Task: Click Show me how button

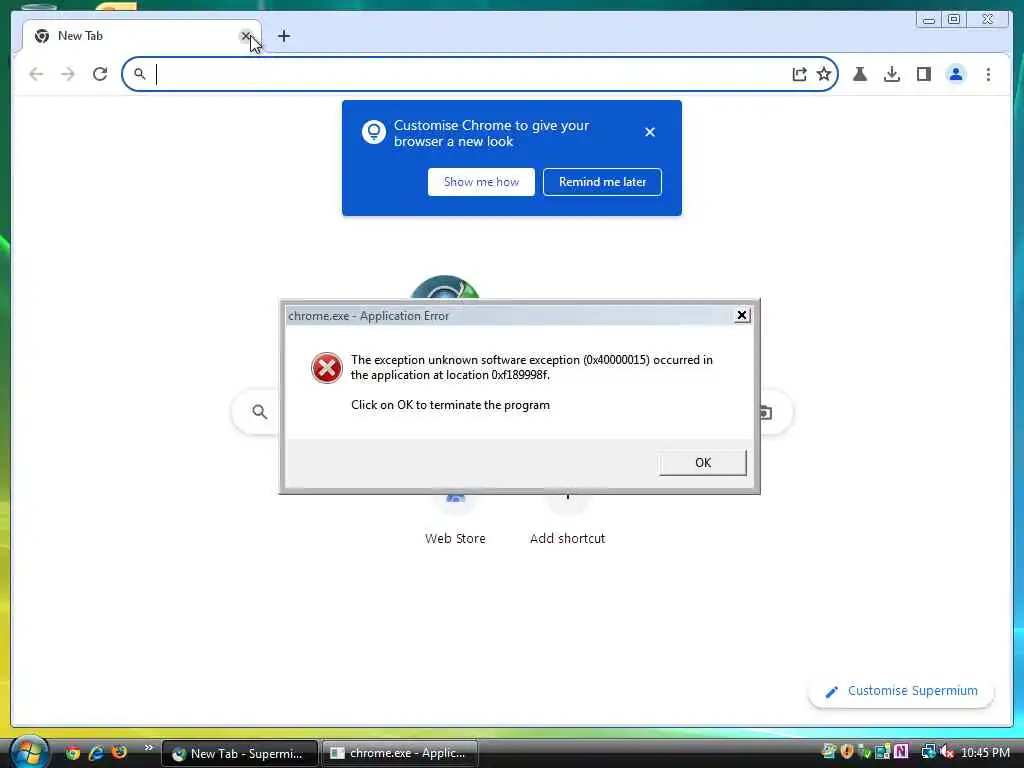Action: point(481,182)
